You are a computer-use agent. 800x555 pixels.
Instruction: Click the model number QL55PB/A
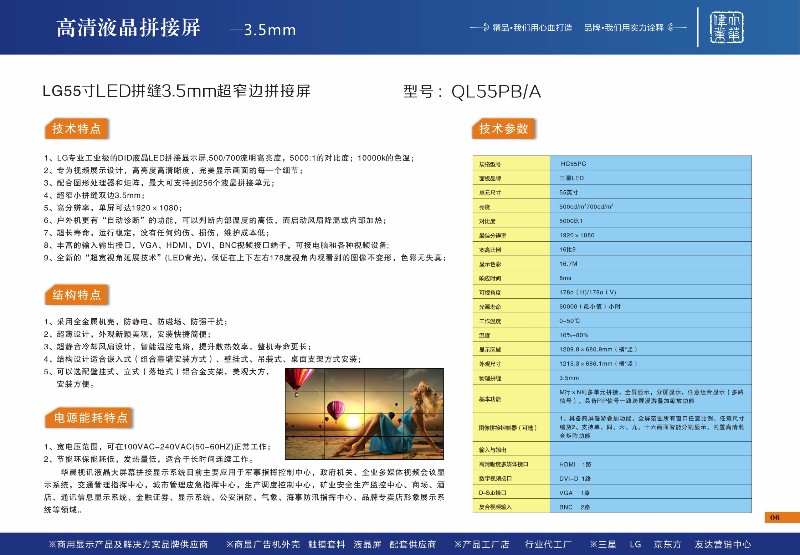pyautogui.click(x=471, y=92)
